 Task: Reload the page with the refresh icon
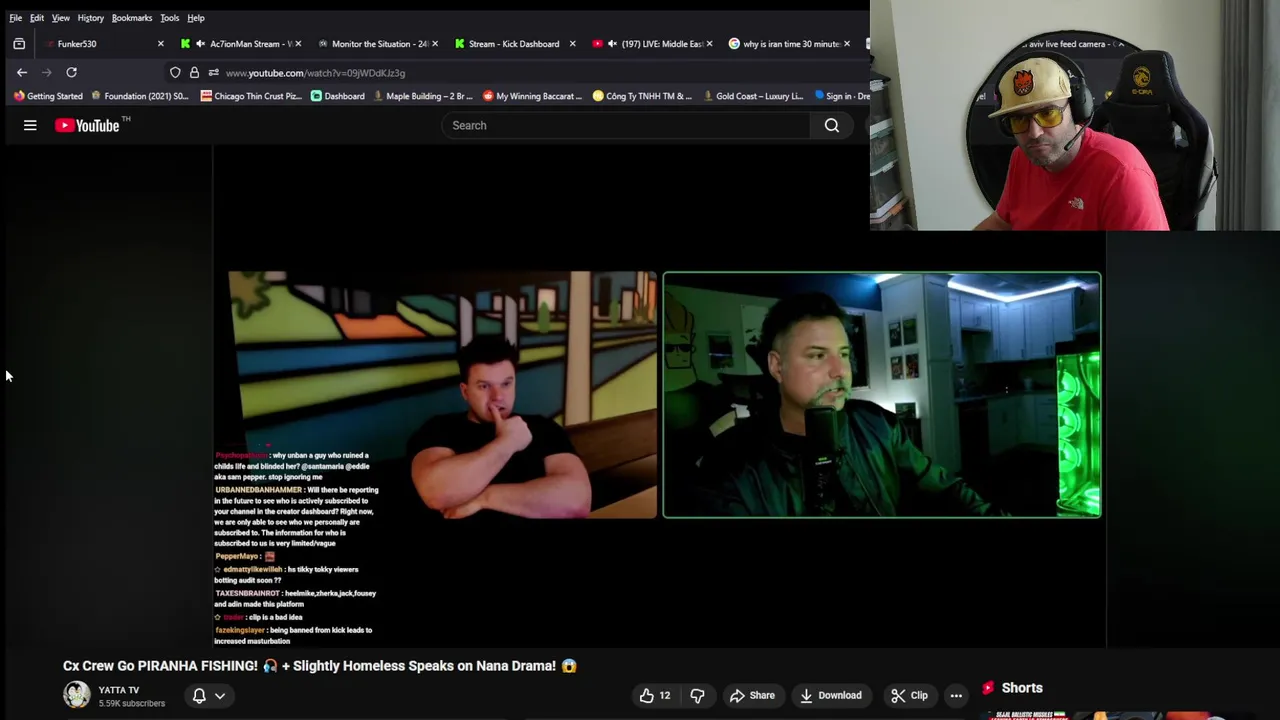click(71, 72)
